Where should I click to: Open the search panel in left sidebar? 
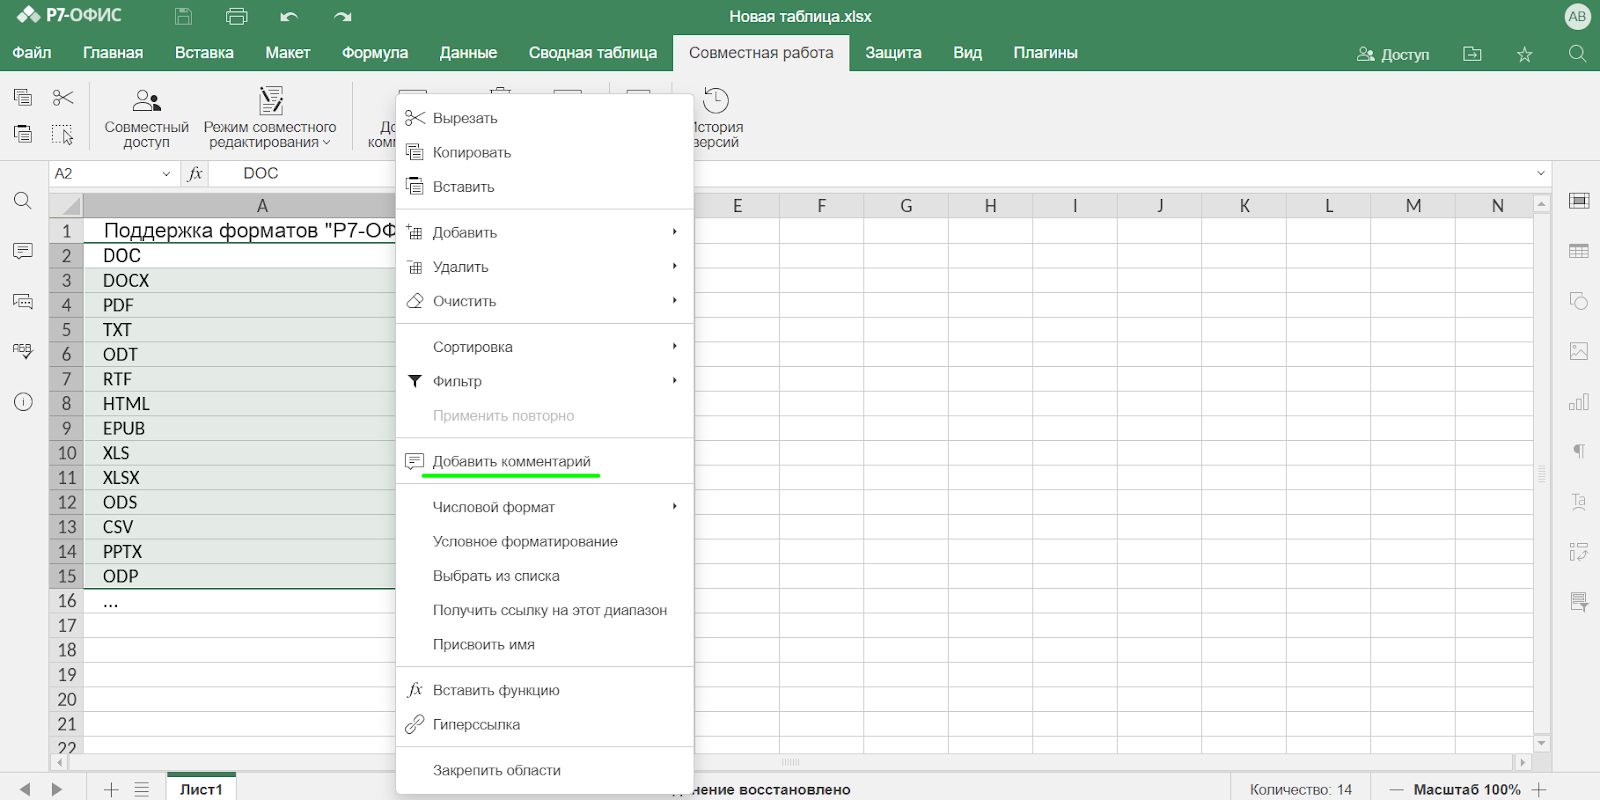tap(23, 201)
